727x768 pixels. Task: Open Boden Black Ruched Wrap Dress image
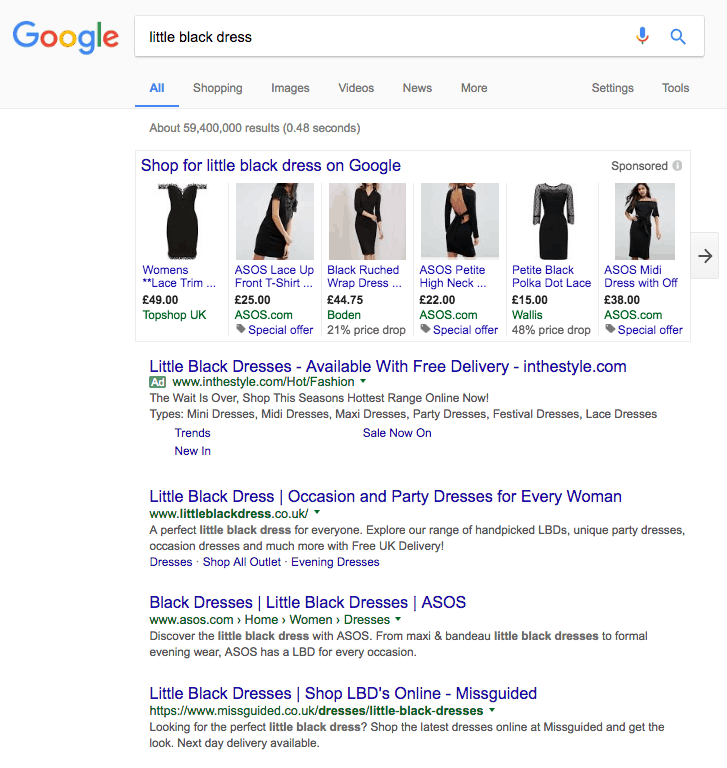367,221
